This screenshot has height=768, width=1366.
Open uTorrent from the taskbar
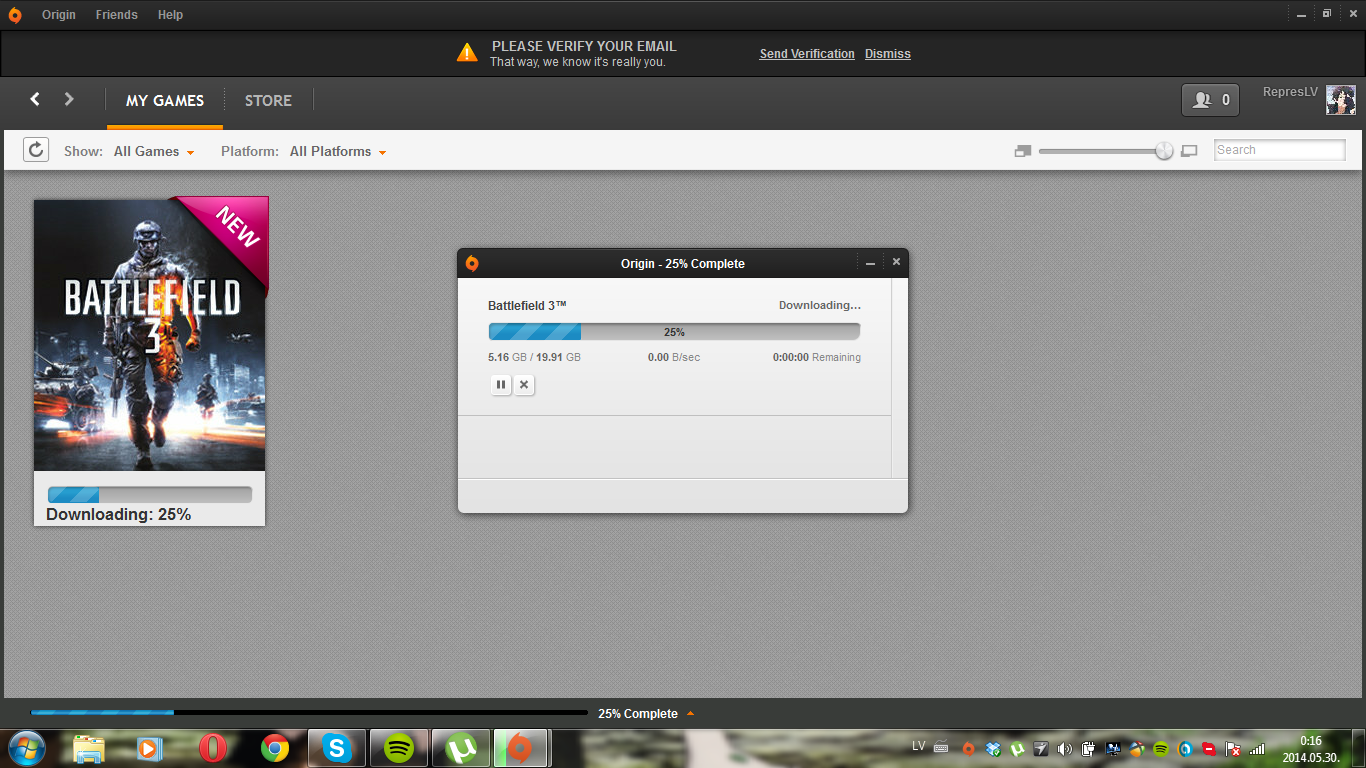coord(461,748)
